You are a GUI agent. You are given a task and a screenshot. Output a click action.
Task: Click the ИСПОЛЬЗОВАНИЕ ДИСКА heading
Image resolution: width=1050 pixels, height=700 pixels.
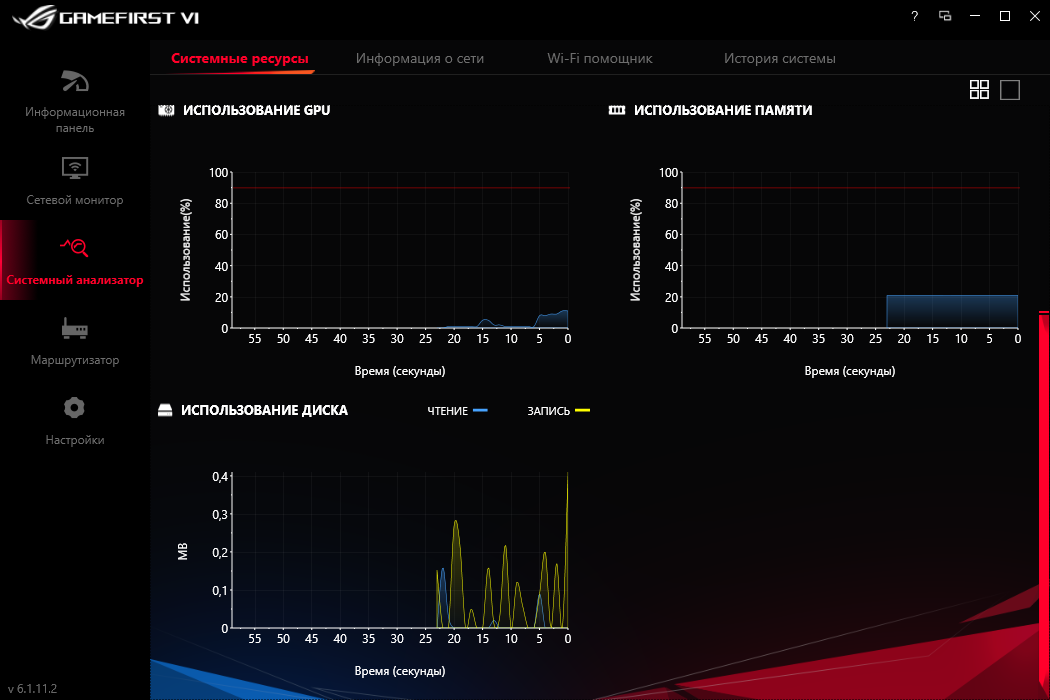click(265, 411)
